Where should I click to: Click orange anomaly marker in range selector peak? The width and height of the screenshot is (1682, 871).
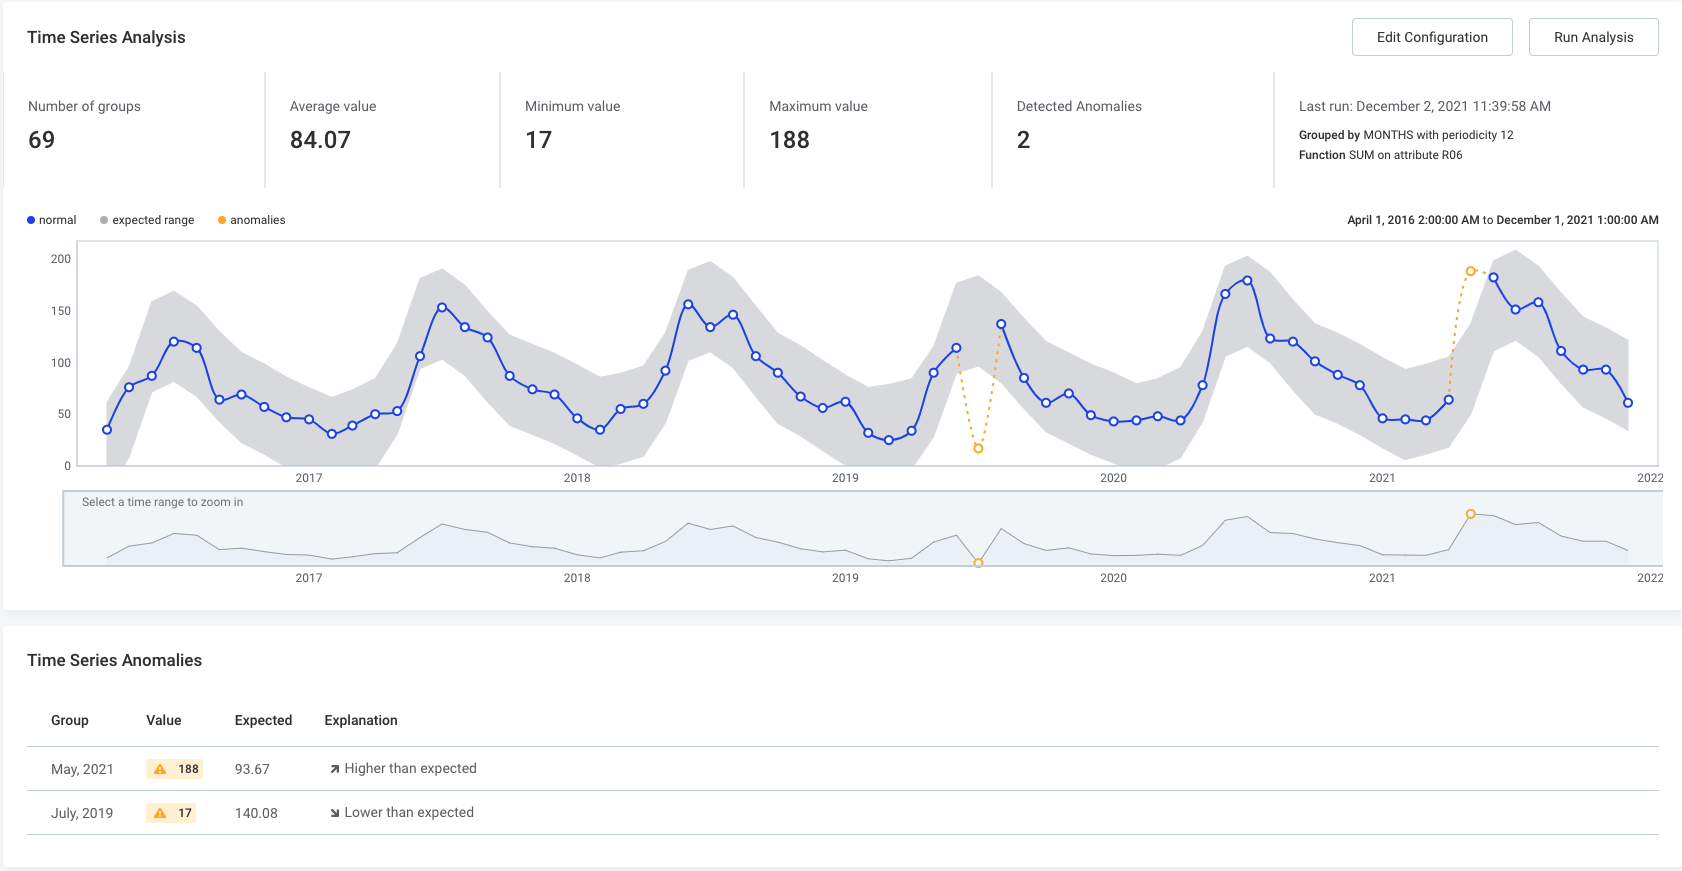[x=1470, y=514]
